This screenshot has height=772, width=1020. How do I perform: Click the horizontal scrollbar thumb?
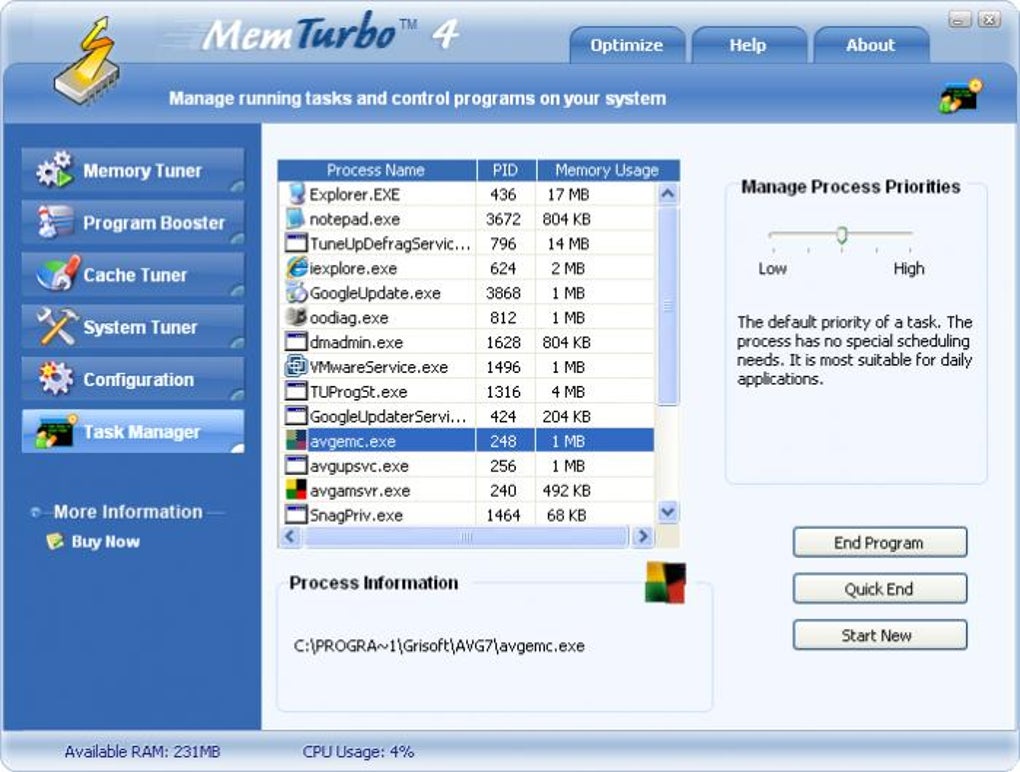pyautogui.click(x=466, y=537)
